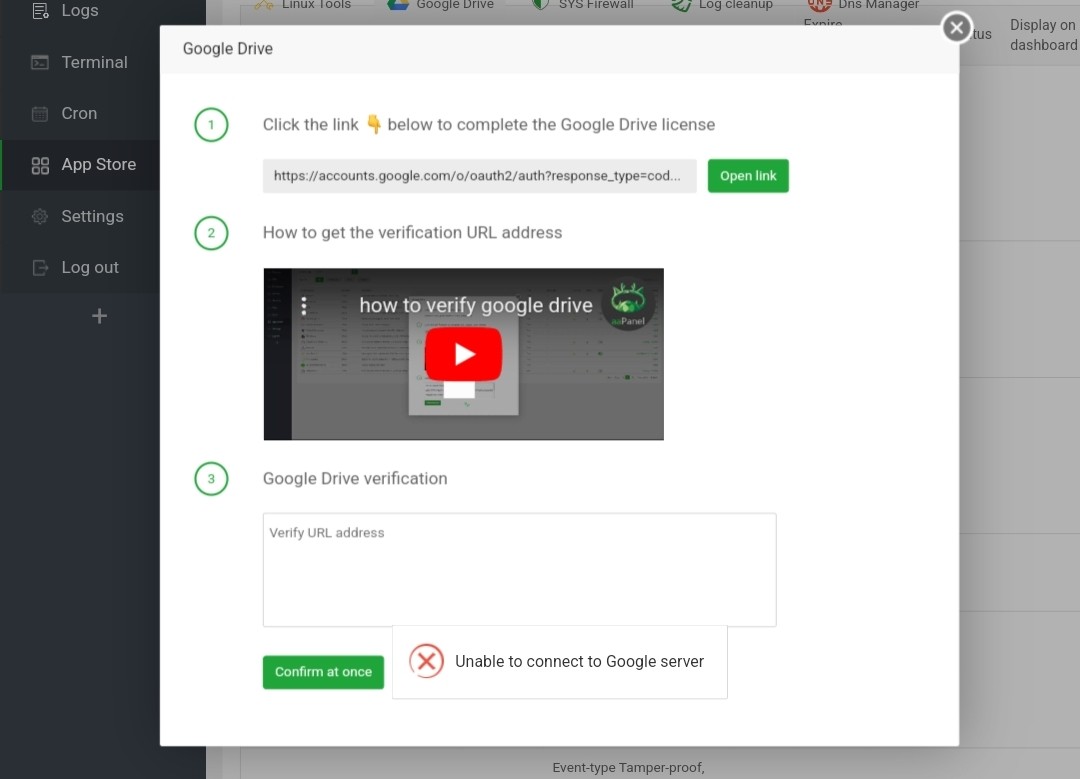Select App Store in the sidebar menu
The image size is (1080, 779).
point(98,164)
